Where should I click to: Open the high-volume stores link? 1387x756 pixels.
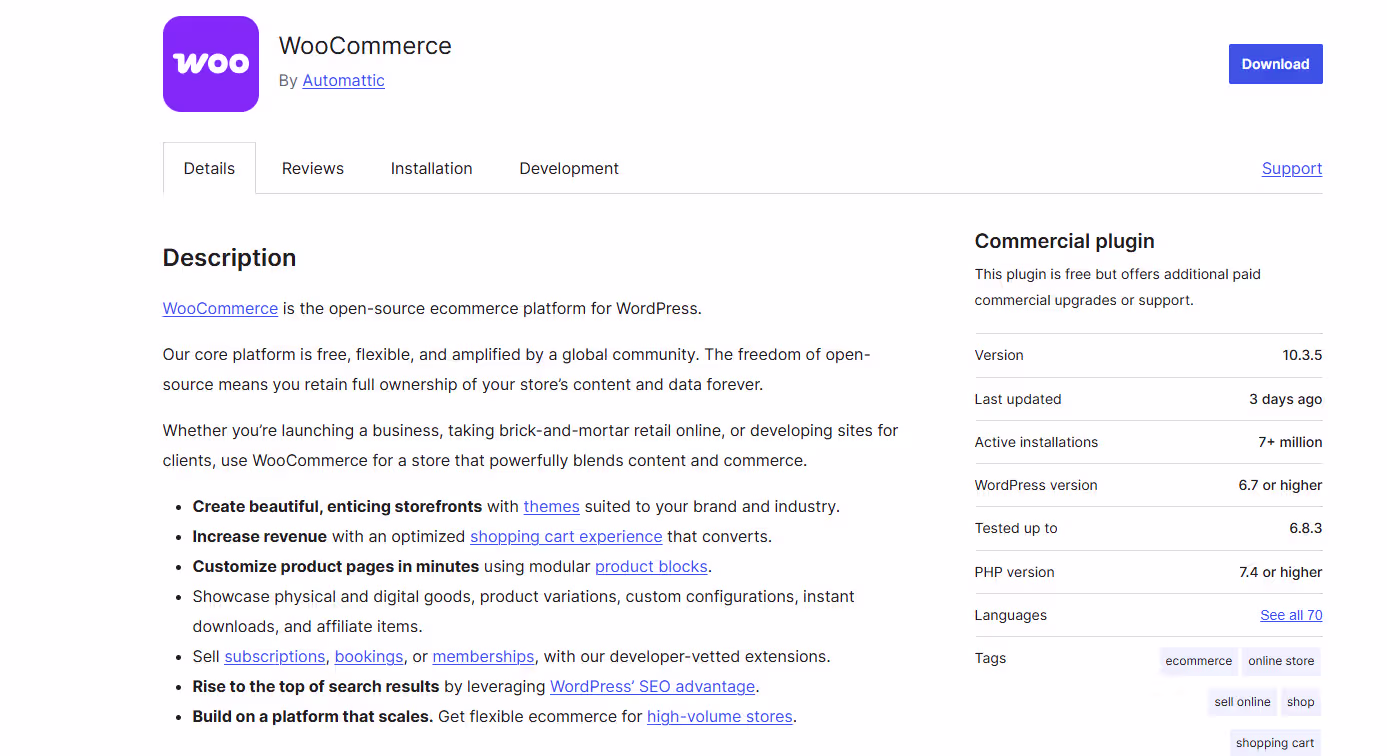(718, 716)
